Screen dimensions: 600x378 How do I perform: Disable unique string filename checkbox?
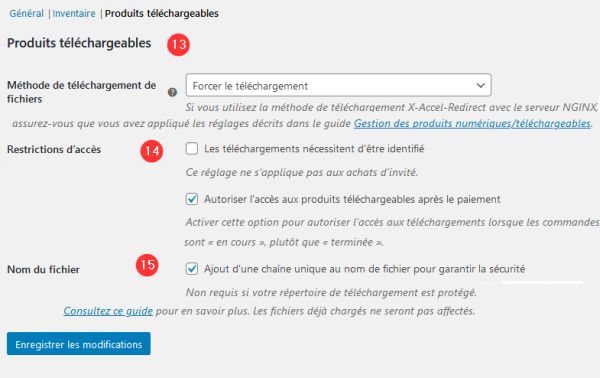tap(192, 269)
